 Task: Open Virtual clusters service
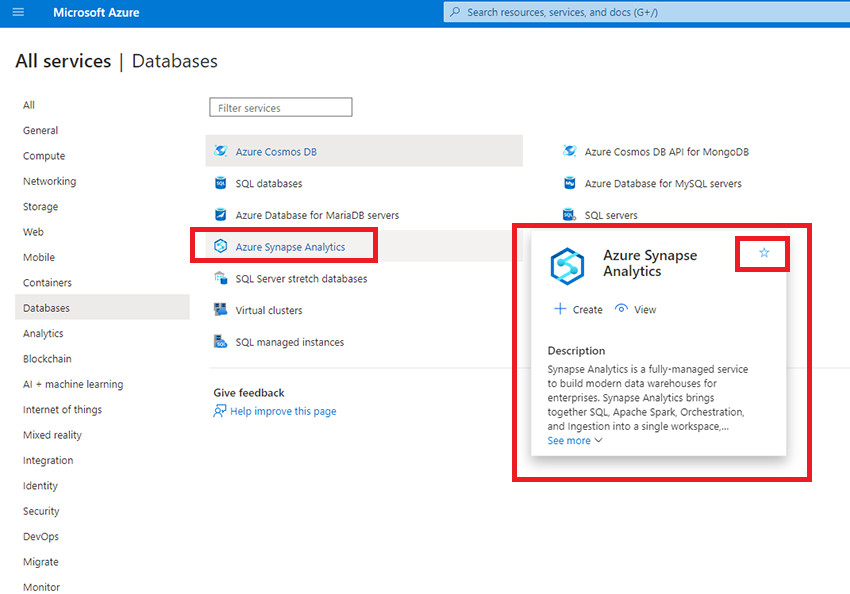[x=269, y=311]
